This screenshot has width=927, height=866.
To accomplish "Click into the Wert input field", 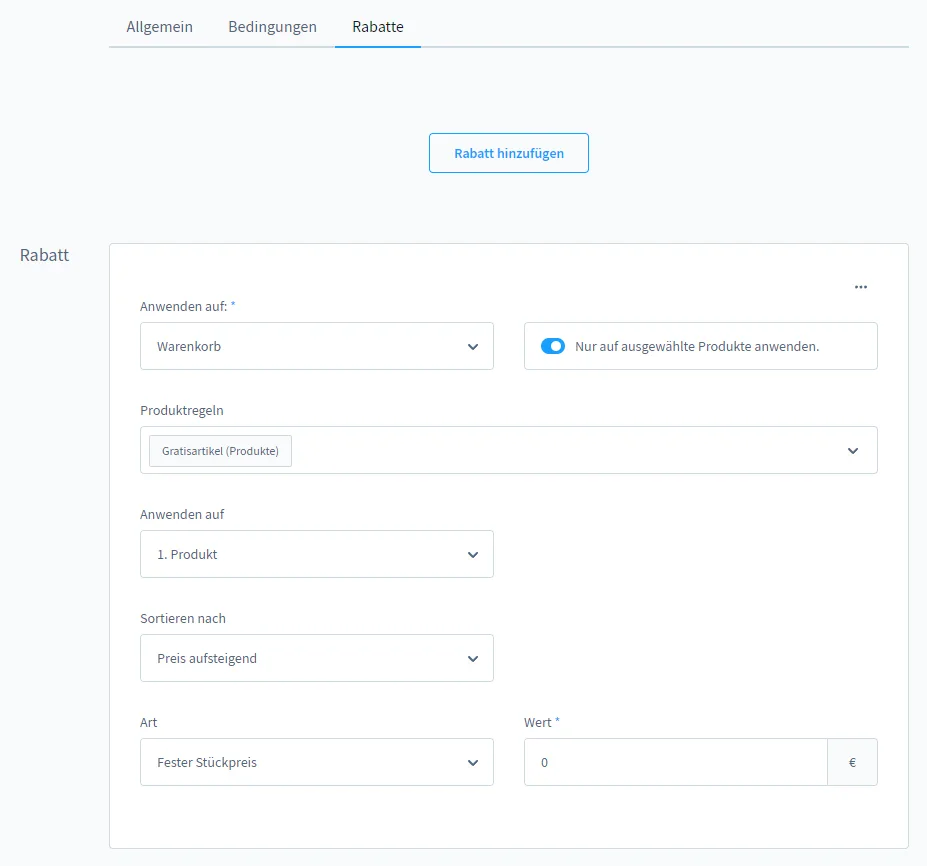I will (676, 763).
